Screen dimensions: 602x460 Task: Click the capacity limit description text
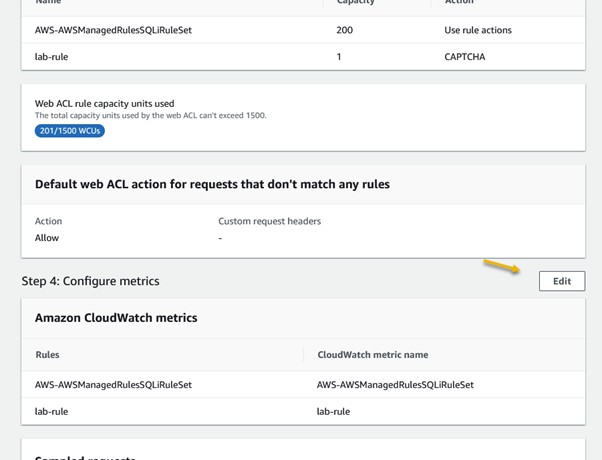click(150, 115)
